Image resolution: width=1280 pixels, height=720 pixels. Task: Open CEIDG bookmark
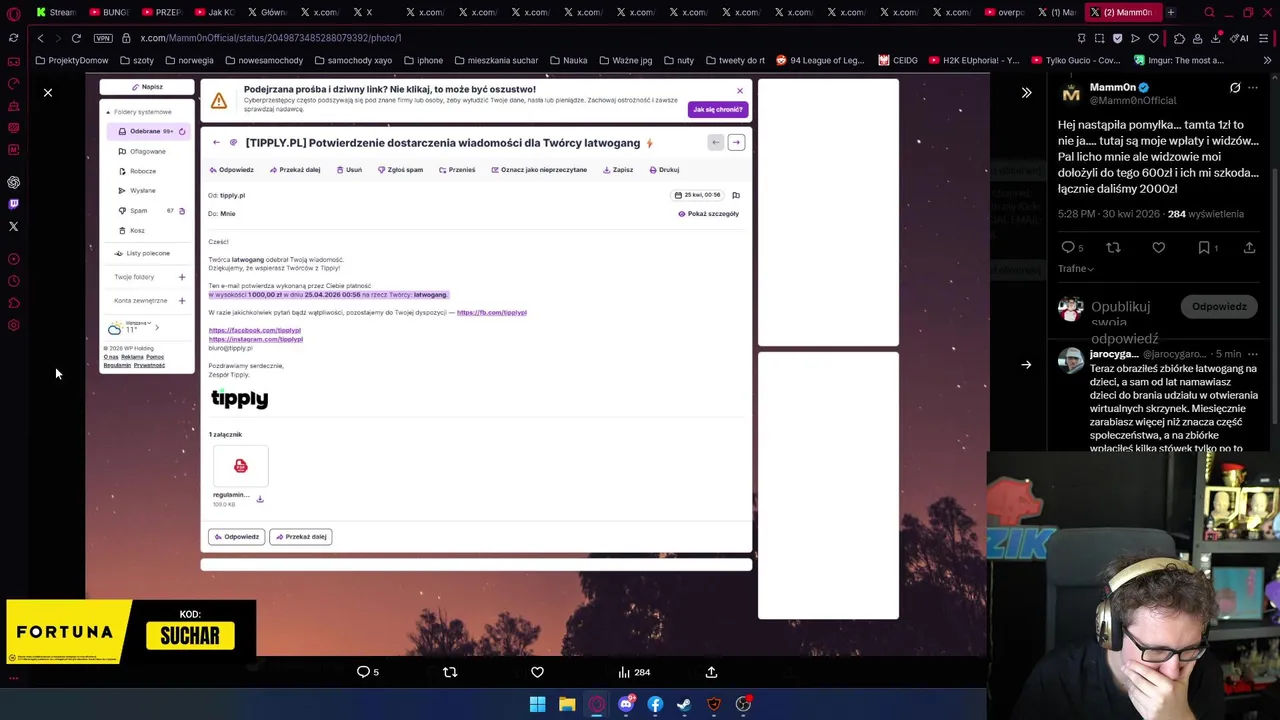pyautogui.click(x=898, y=60)
